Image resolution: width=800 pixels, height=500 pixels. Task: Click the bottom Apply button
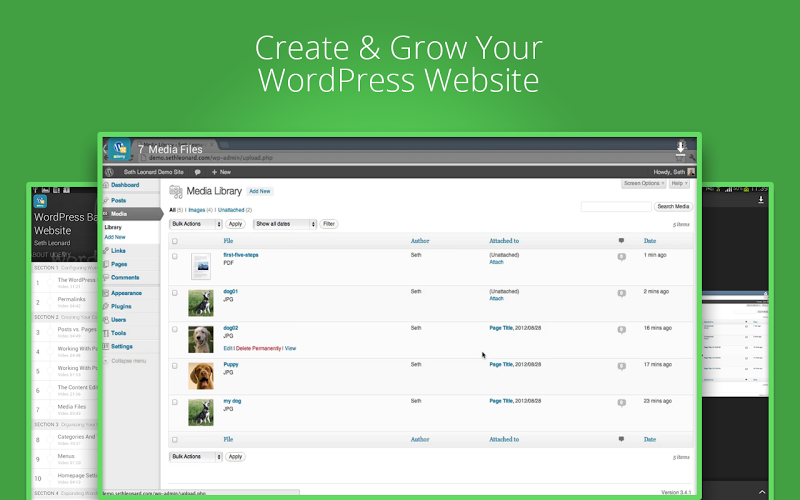235,457
